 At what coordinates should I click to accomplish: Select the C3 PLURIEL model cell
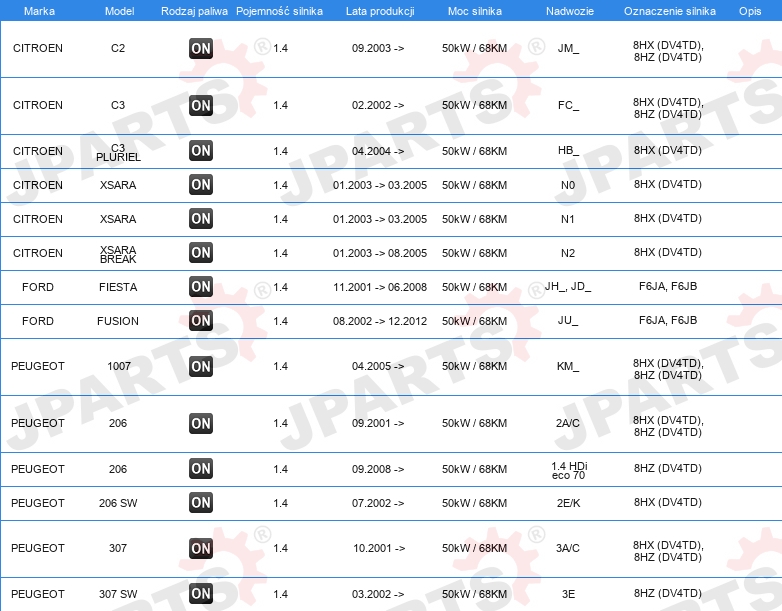click(118, 152)
